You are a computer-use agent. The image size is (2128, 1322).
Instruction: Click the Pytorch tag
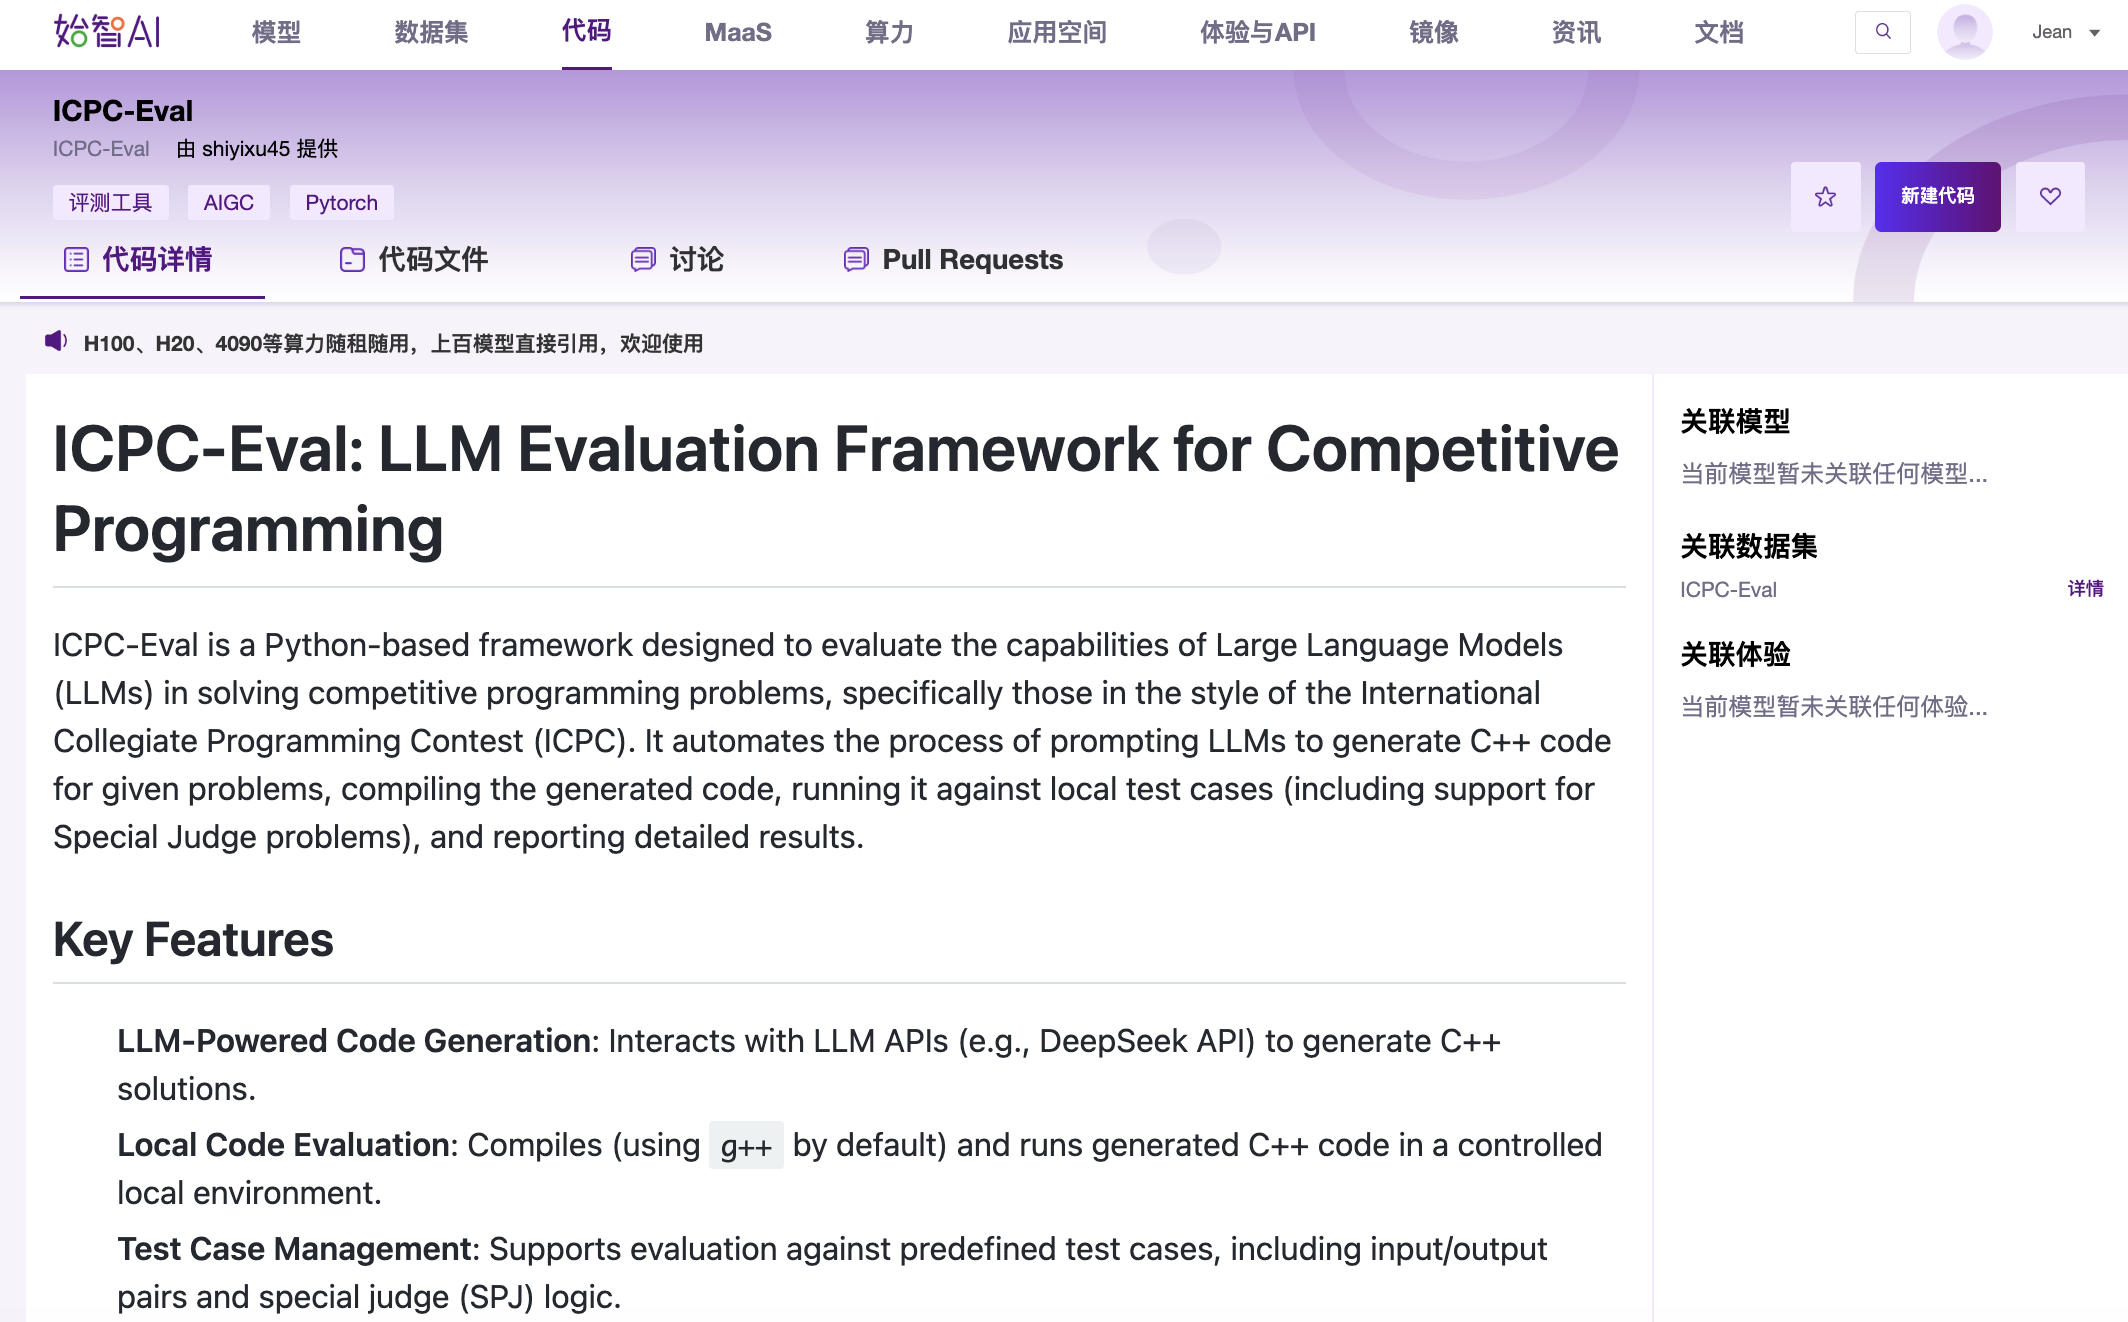(341, 203)
